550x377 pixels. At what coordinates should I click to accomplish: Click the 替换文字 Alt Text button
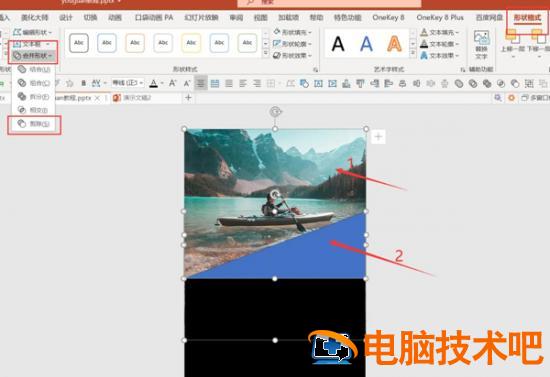(x=481, y=45)
